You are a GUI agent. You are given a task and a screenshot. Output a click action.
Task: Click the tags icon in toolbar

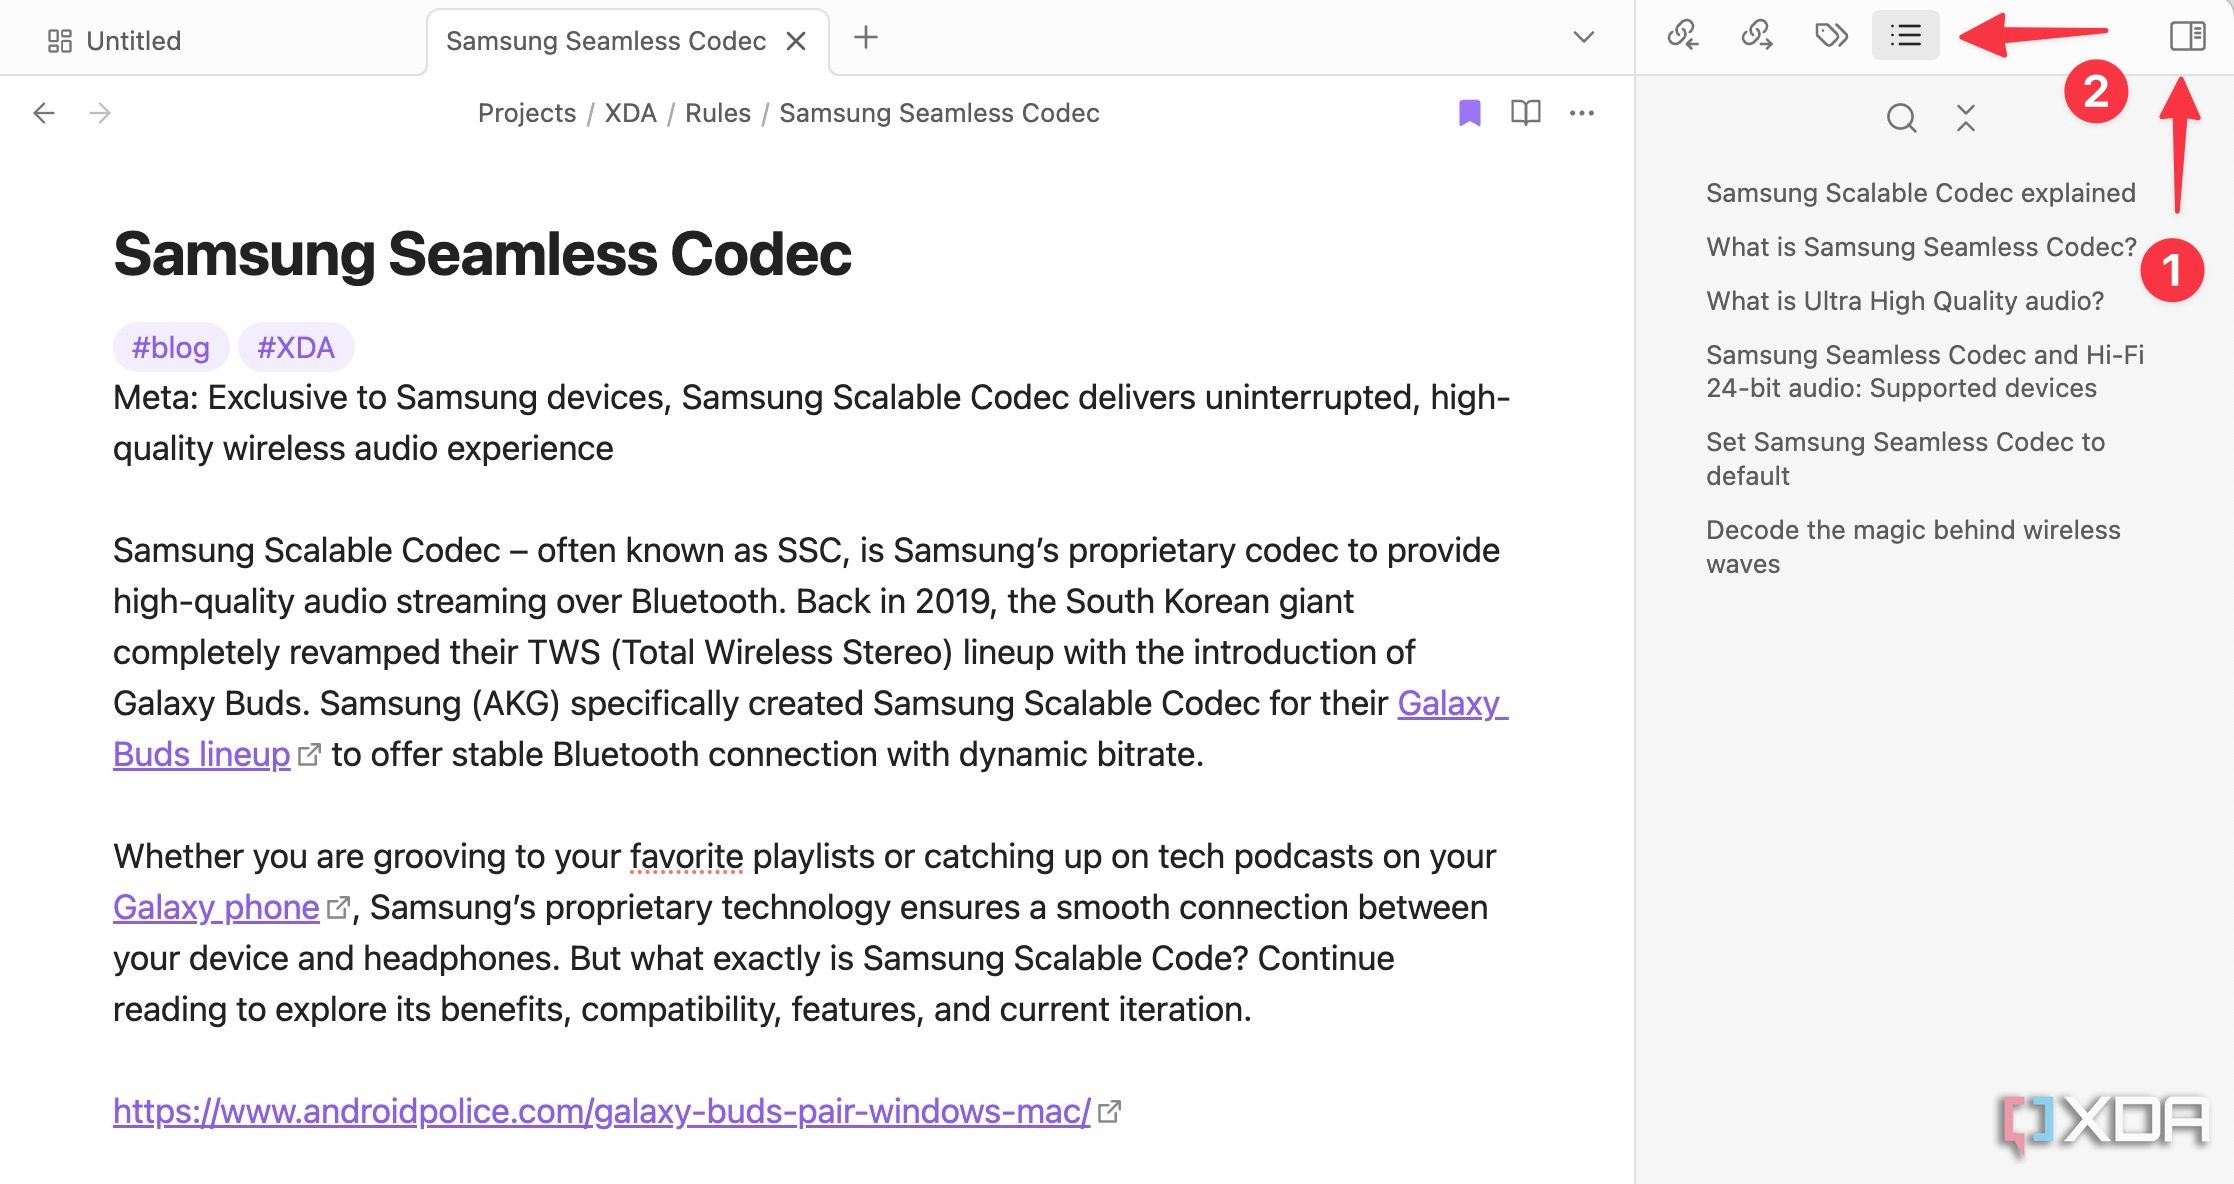[1832, 37]
